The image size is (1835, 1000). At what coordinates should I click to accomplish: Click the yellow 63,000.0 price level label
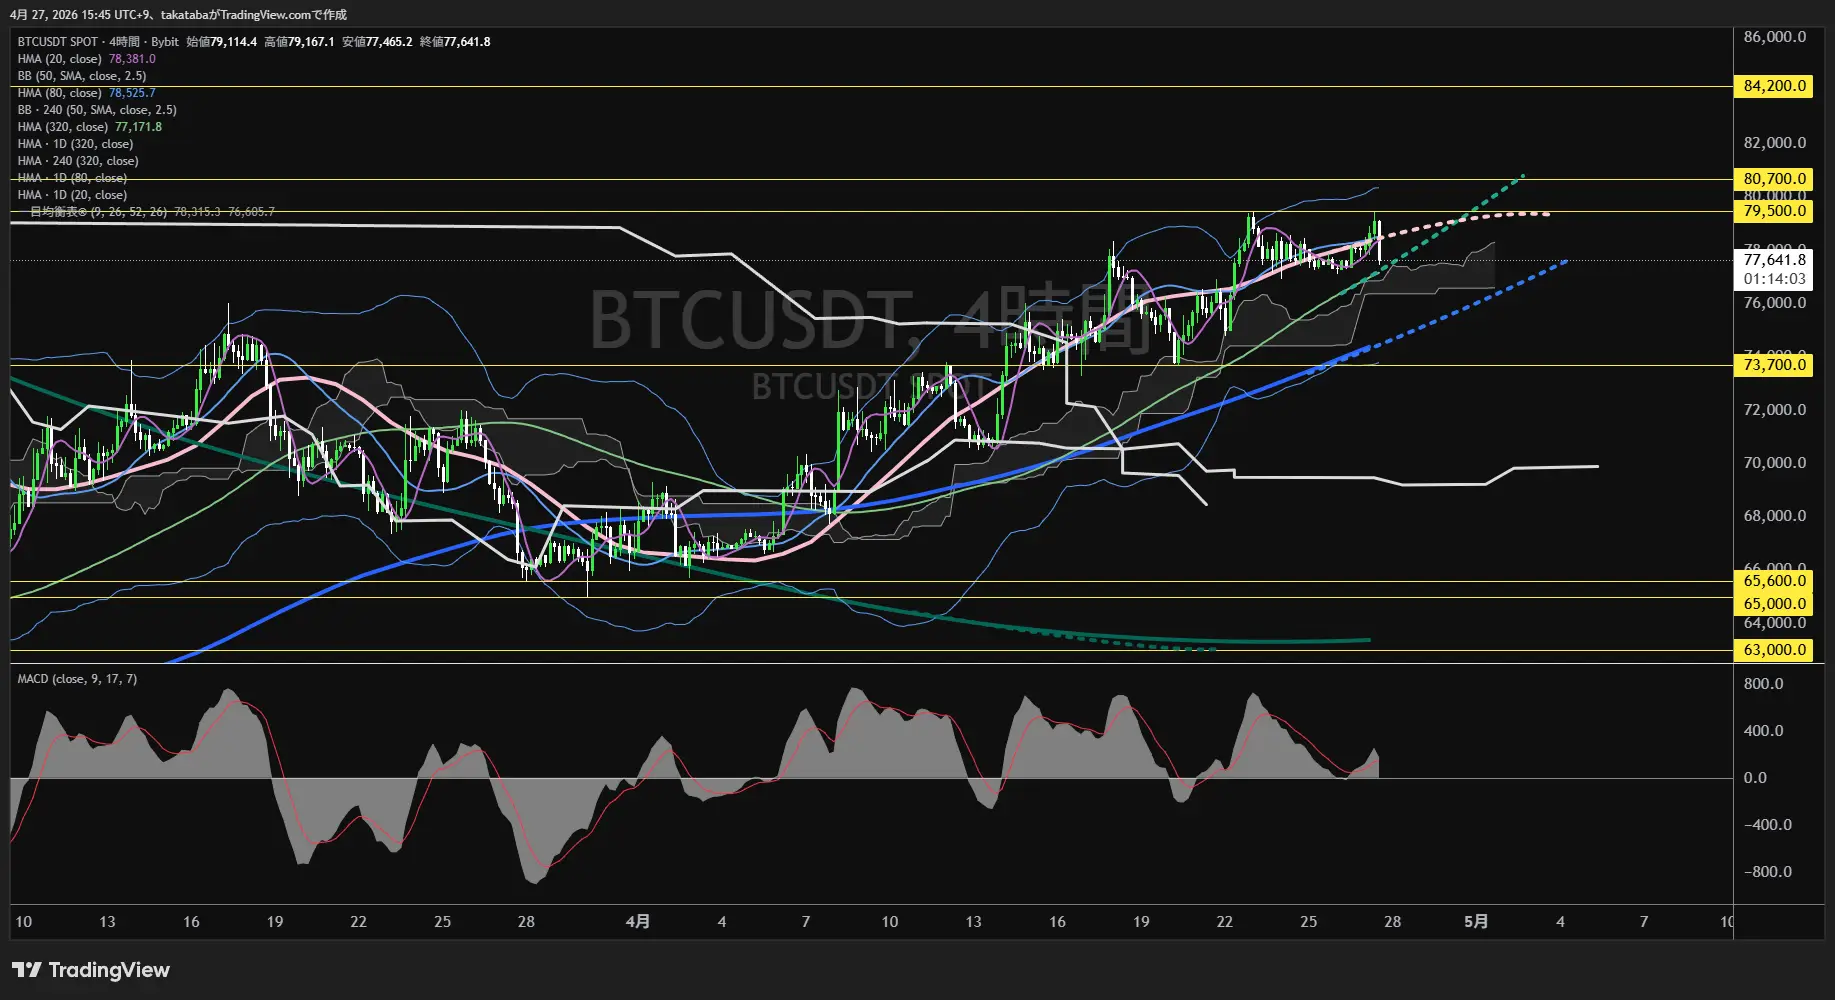click(x=1774, y=649)
